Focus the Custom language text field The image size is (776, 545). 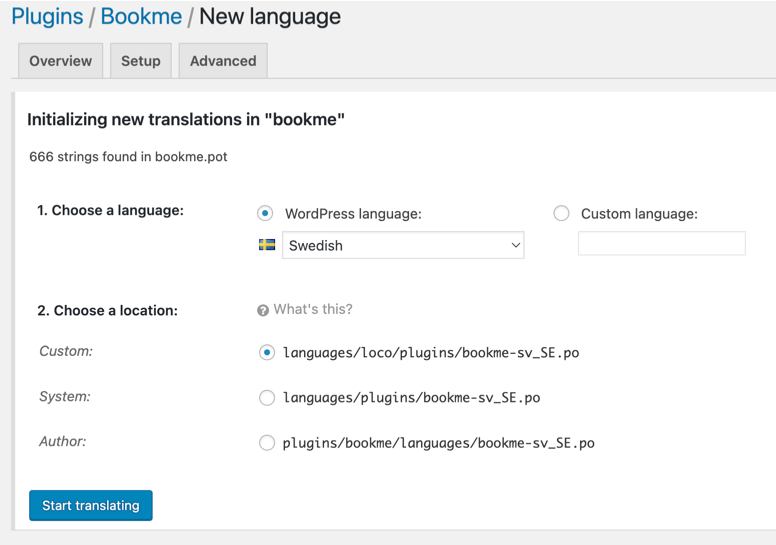[x=661, y=243]
